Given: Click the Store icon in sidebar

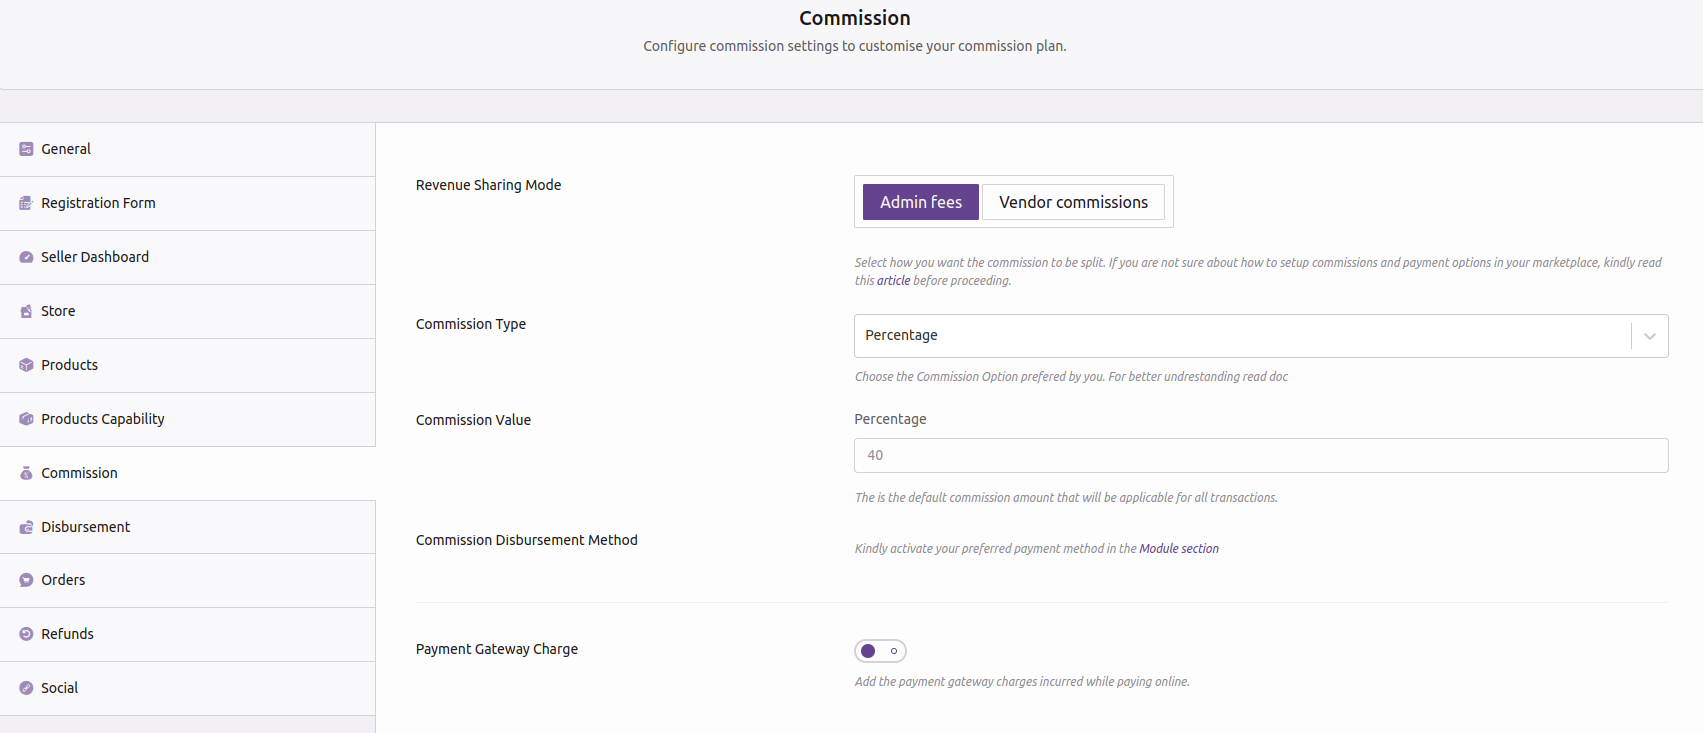Looking at the screenshot, I should coord(26,311).
